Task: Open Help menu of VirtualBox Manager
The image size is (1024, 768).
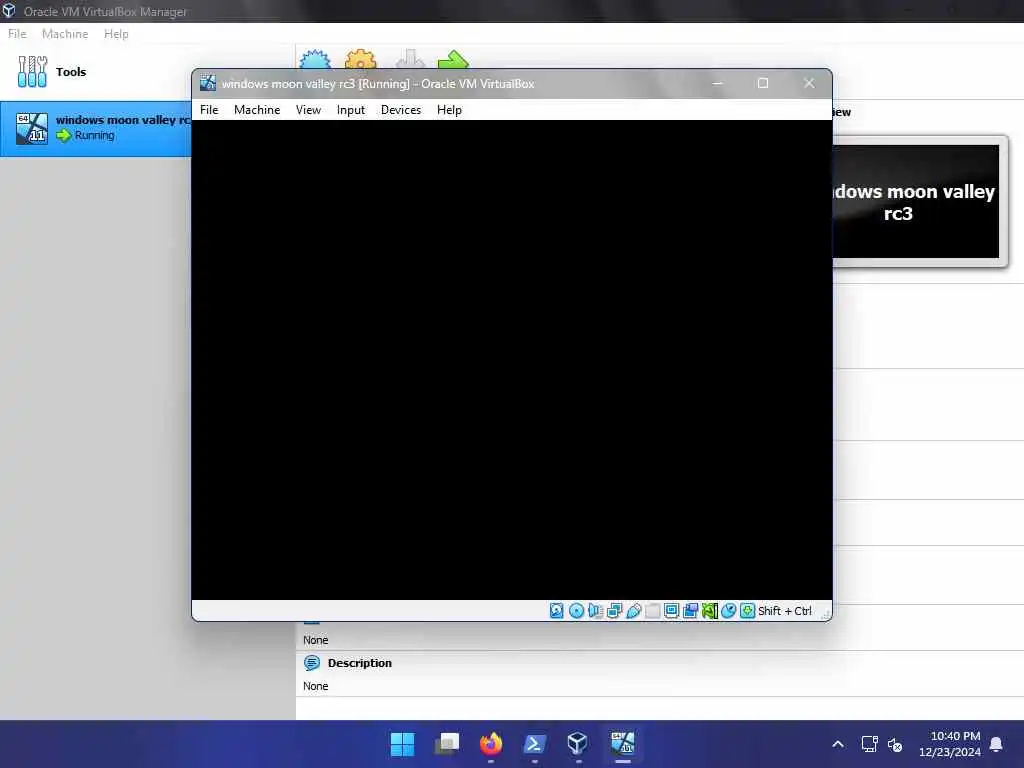Action: point(116,34)
